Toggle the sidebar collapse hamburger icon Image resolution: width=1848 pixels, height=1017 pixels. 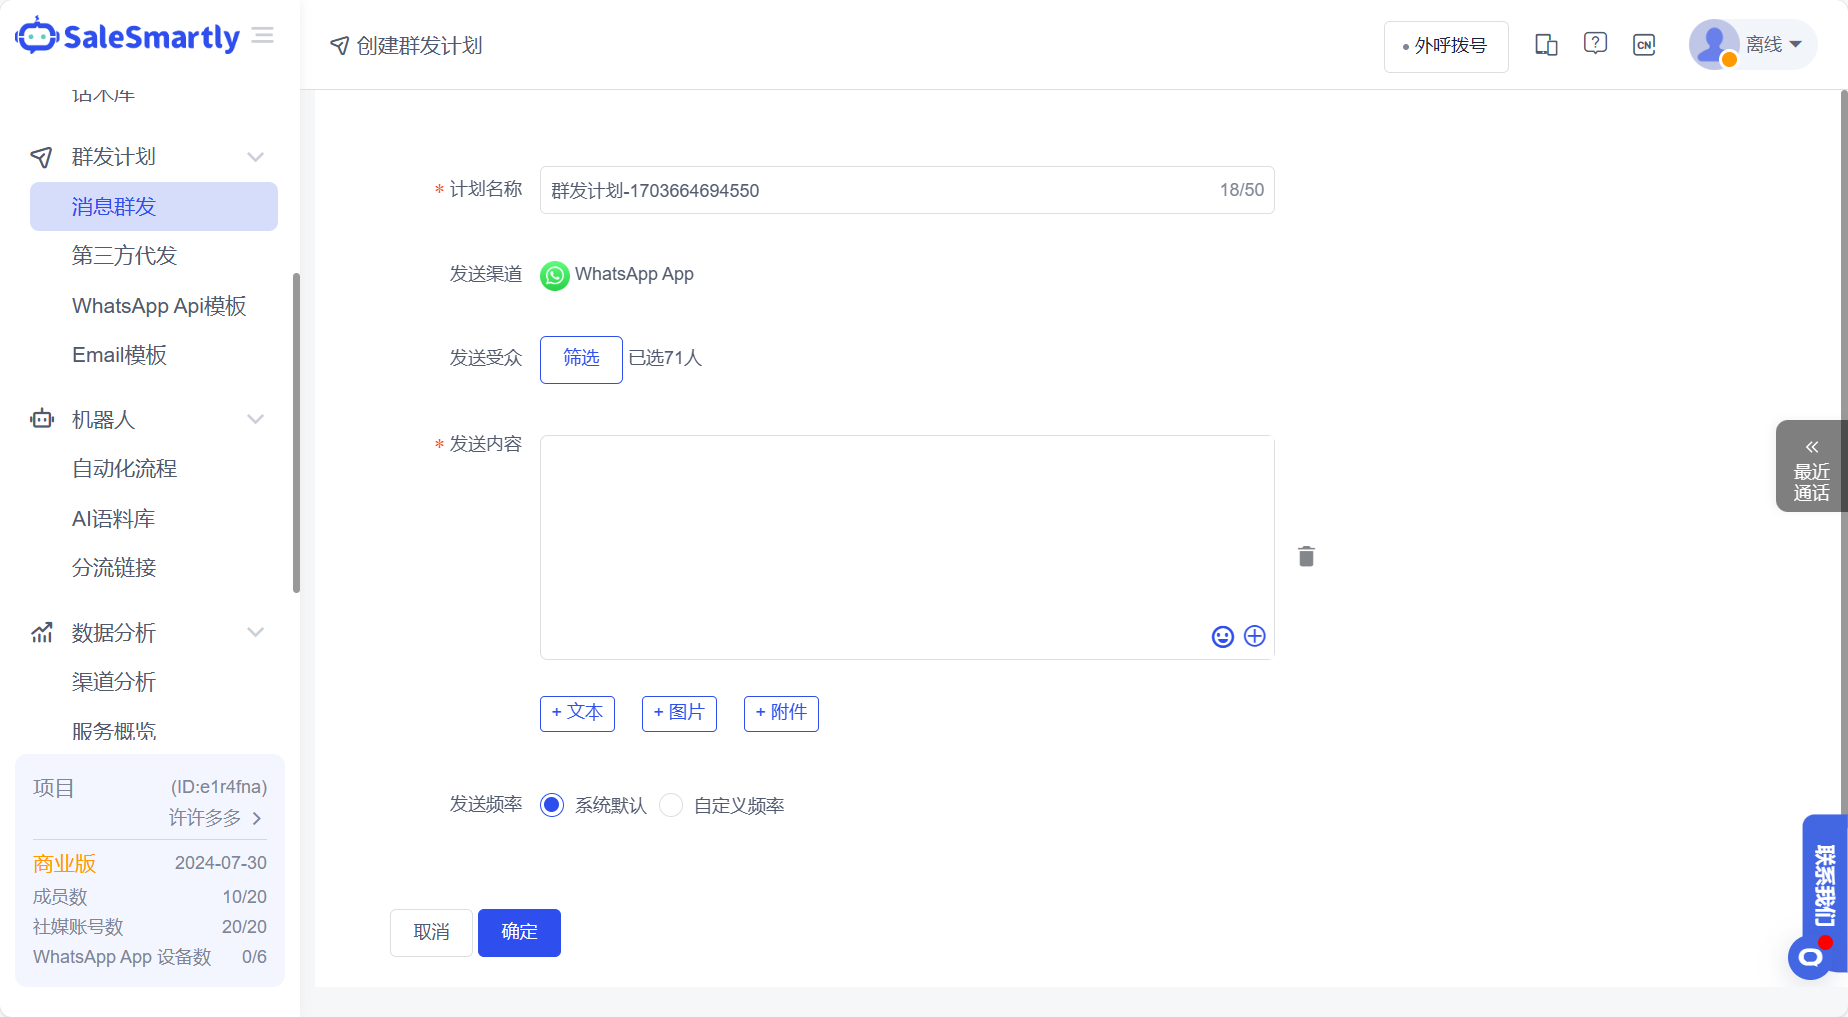pos(262,34)
